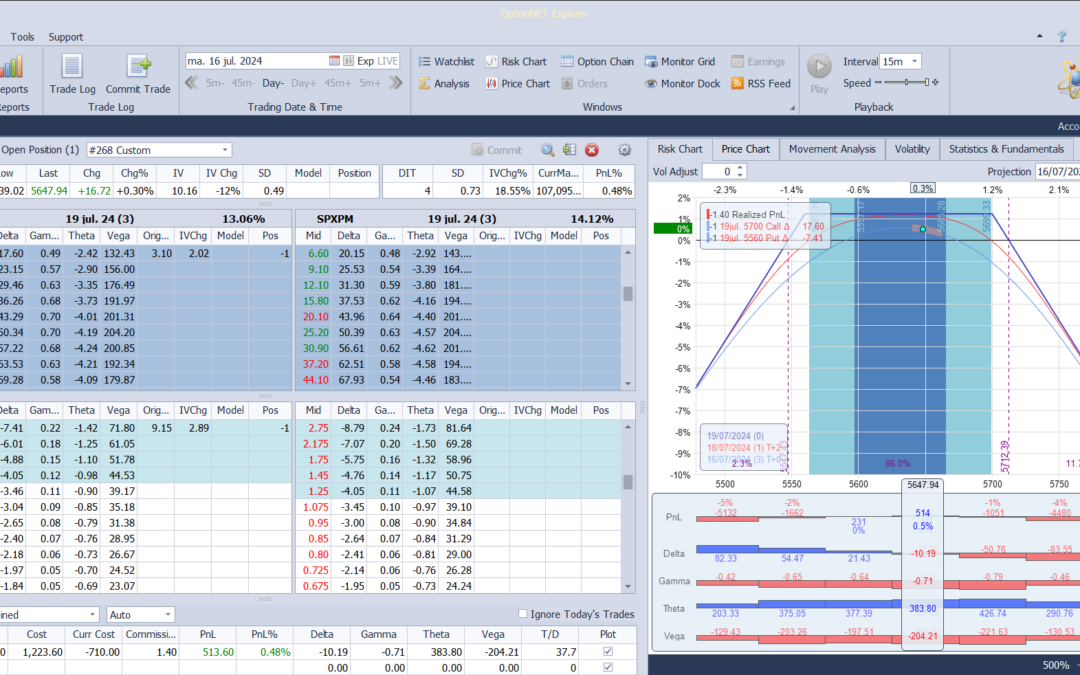Click the upper call chain vertical scrollbar
Screen dimensions: 1080x675
(627, 318)
